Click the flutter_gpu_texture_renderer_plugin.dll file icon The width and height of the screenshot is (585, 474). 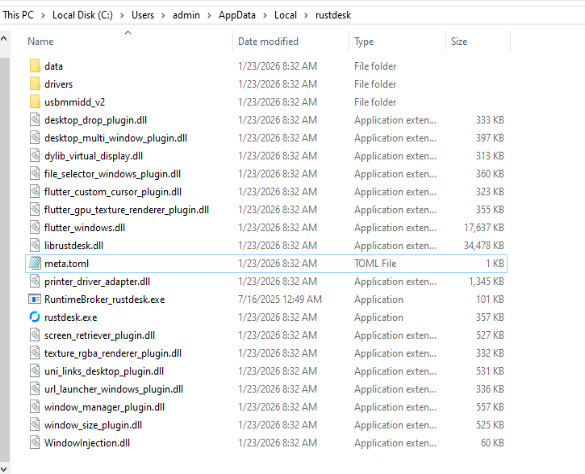point(35,209)
